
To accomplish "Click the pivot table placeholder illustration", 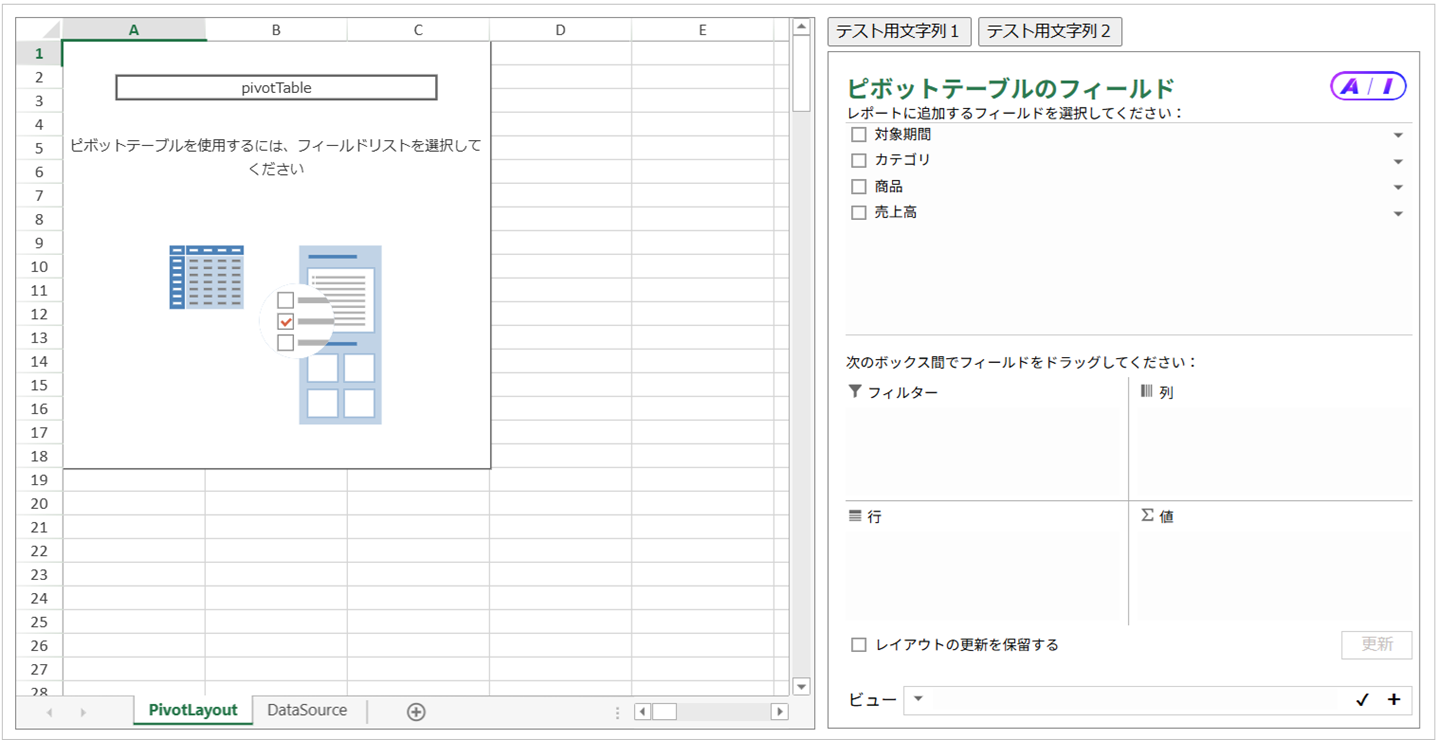I will (x=276, y=334).
